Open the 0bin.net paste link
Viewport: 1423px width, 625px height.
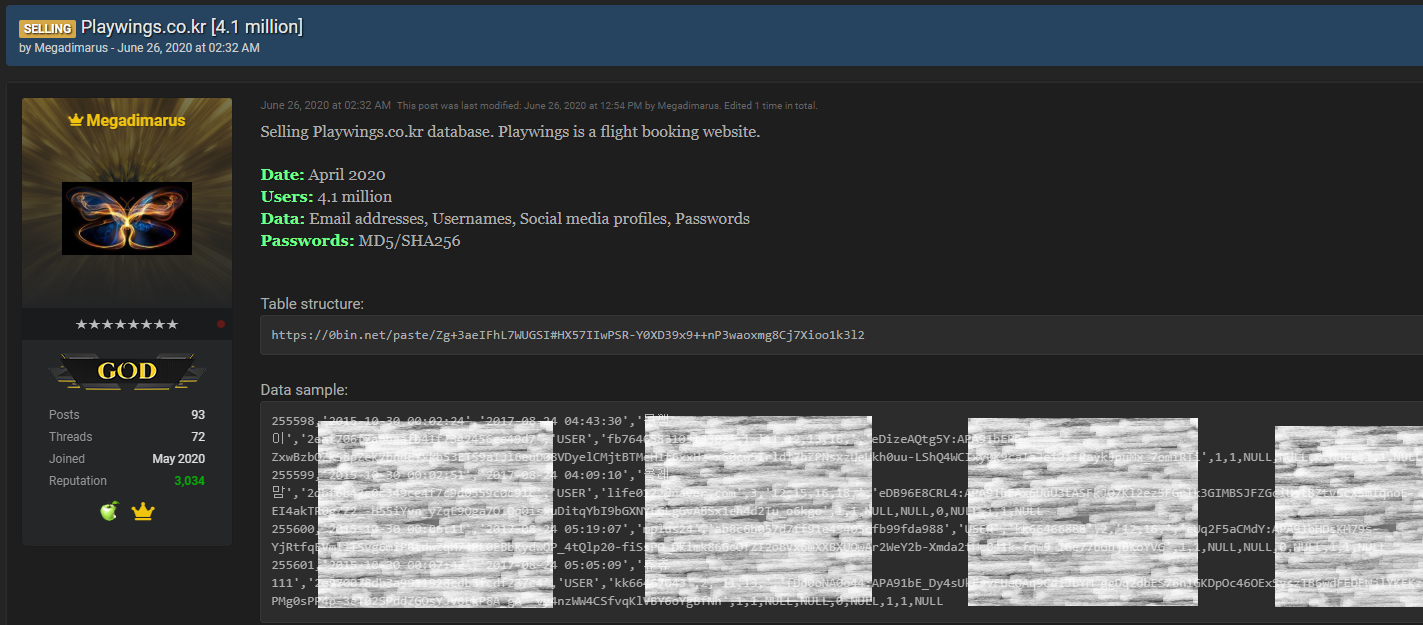(568, 335)
